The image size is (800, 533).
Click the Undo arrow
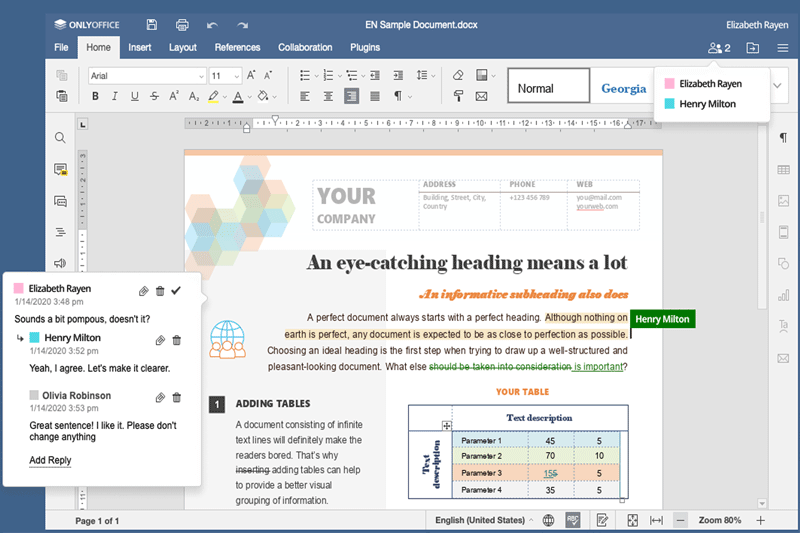[x=212, y=24]
